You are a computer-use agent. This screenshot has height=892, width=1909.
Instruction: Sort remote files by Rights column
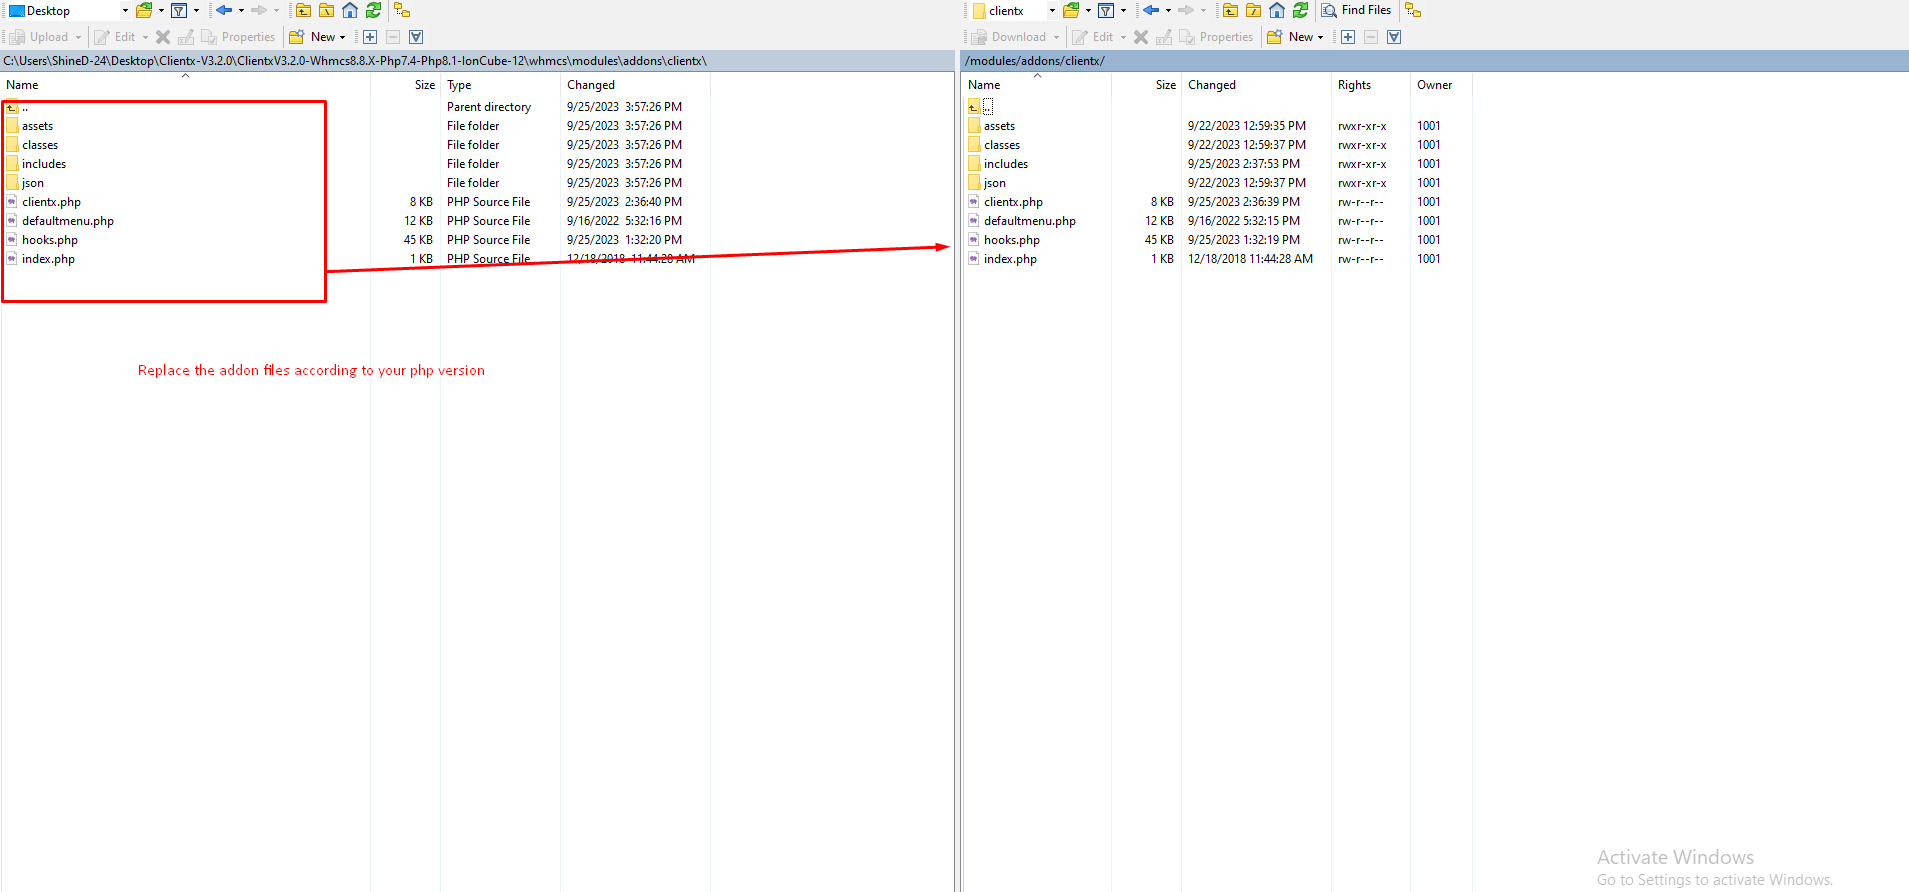click(x=1354, y=85)
